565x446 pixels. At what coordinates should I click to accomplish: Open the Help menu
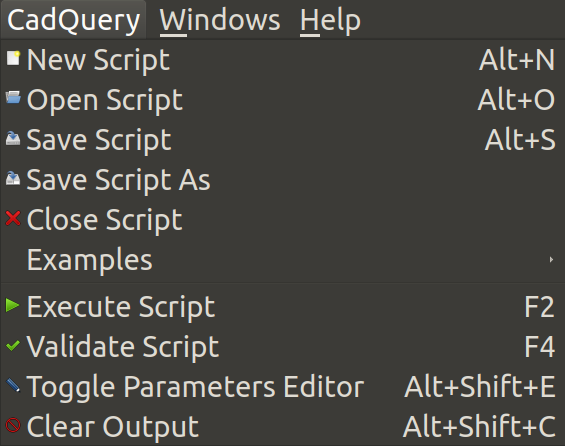(x=330, y=20)
